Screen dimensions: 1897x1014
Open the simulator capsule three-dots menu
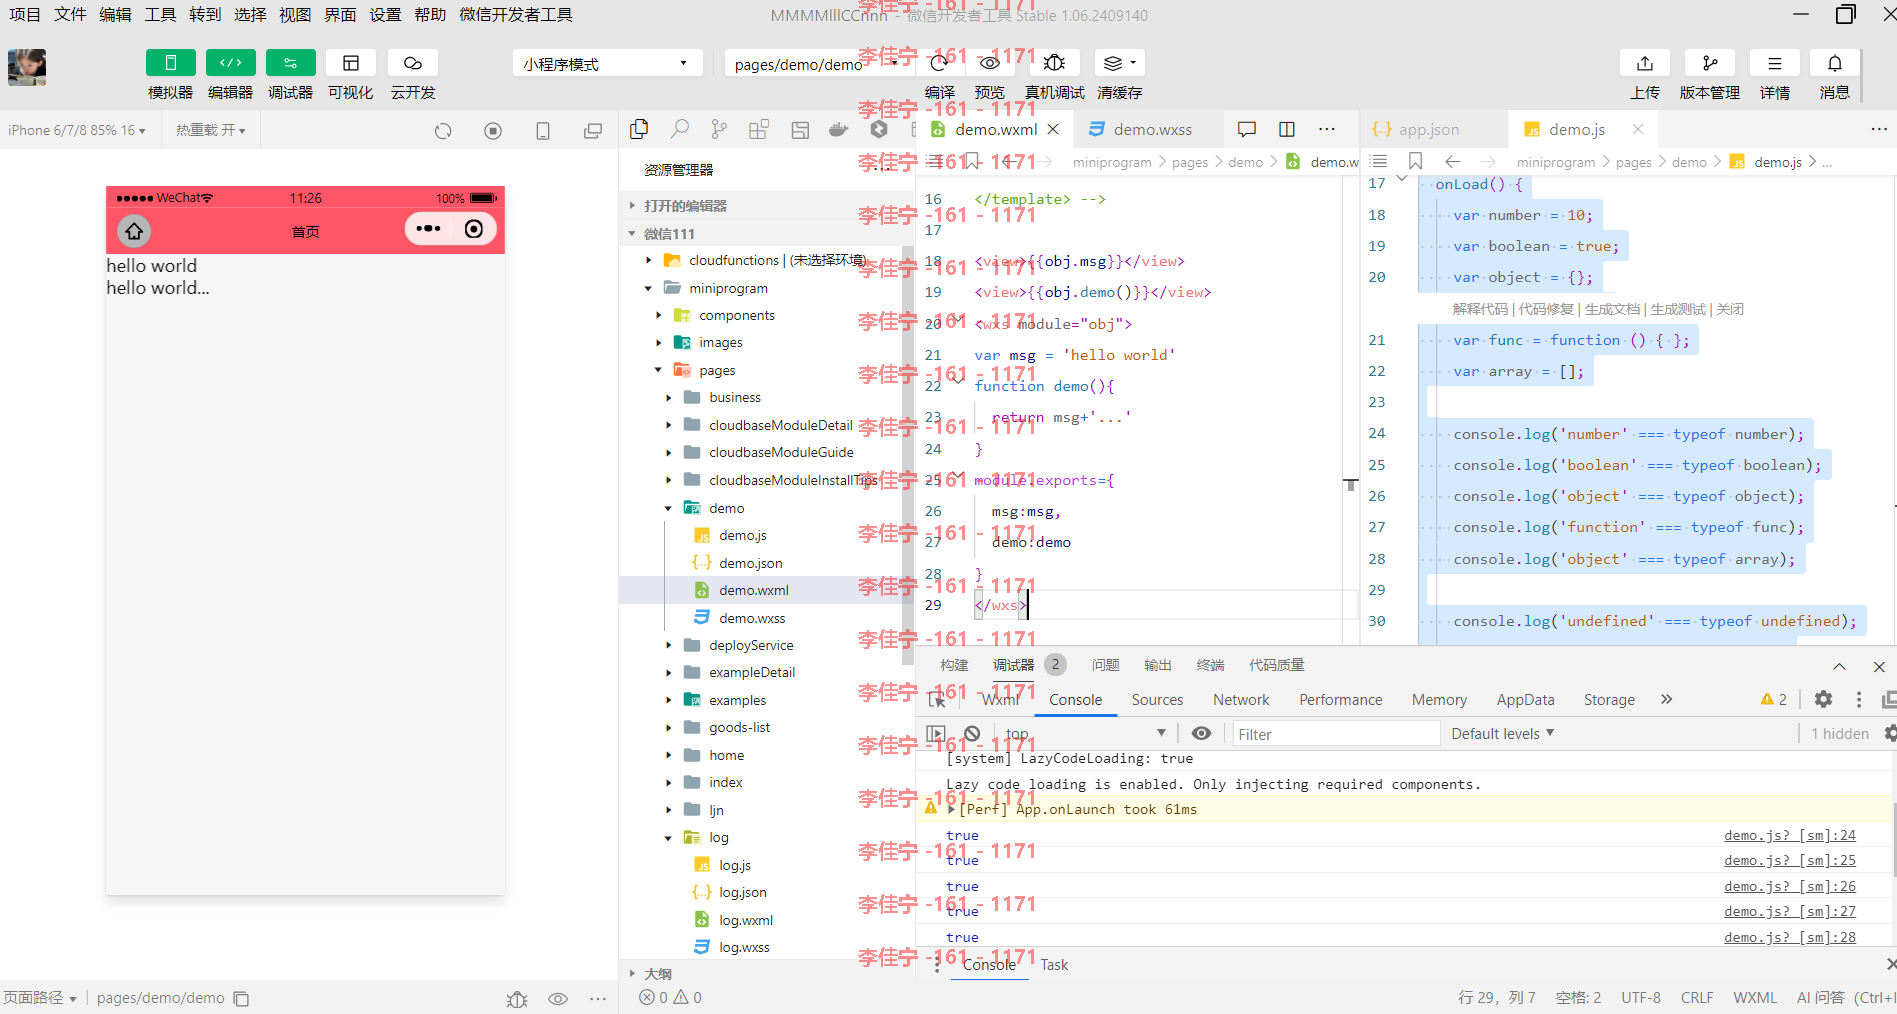point(428,229)
